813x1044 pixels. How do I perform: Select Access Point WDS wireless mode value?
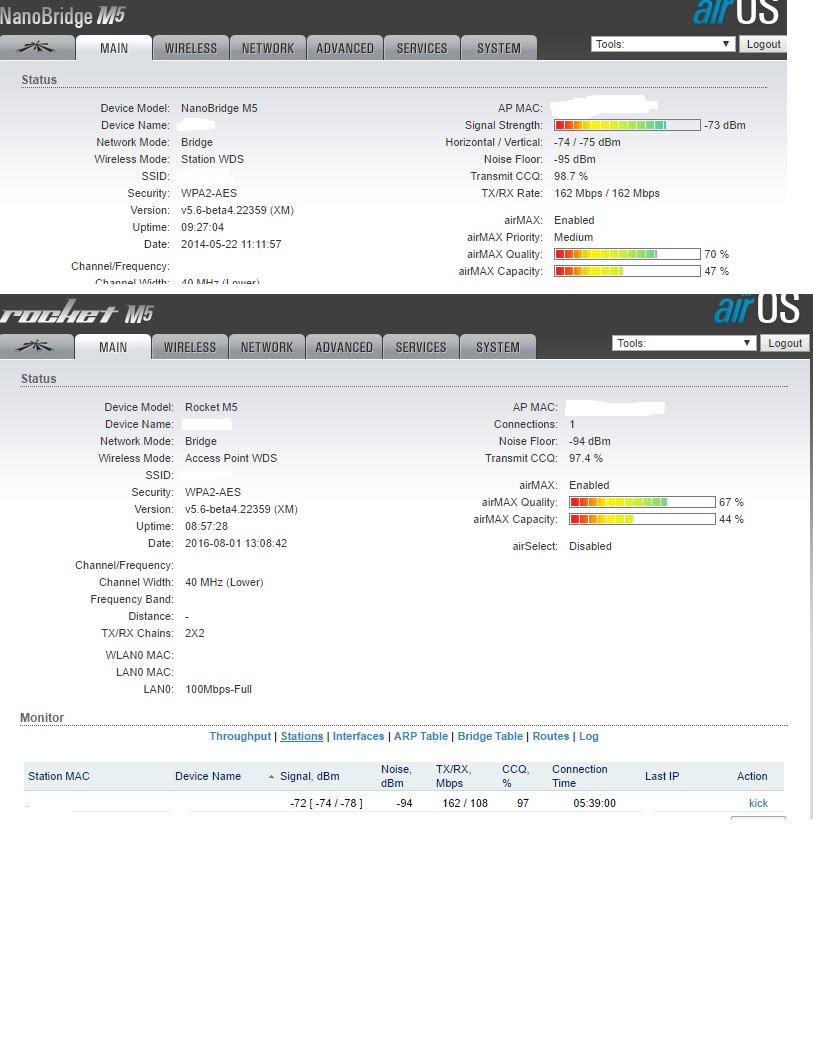[x=231, y=458]
